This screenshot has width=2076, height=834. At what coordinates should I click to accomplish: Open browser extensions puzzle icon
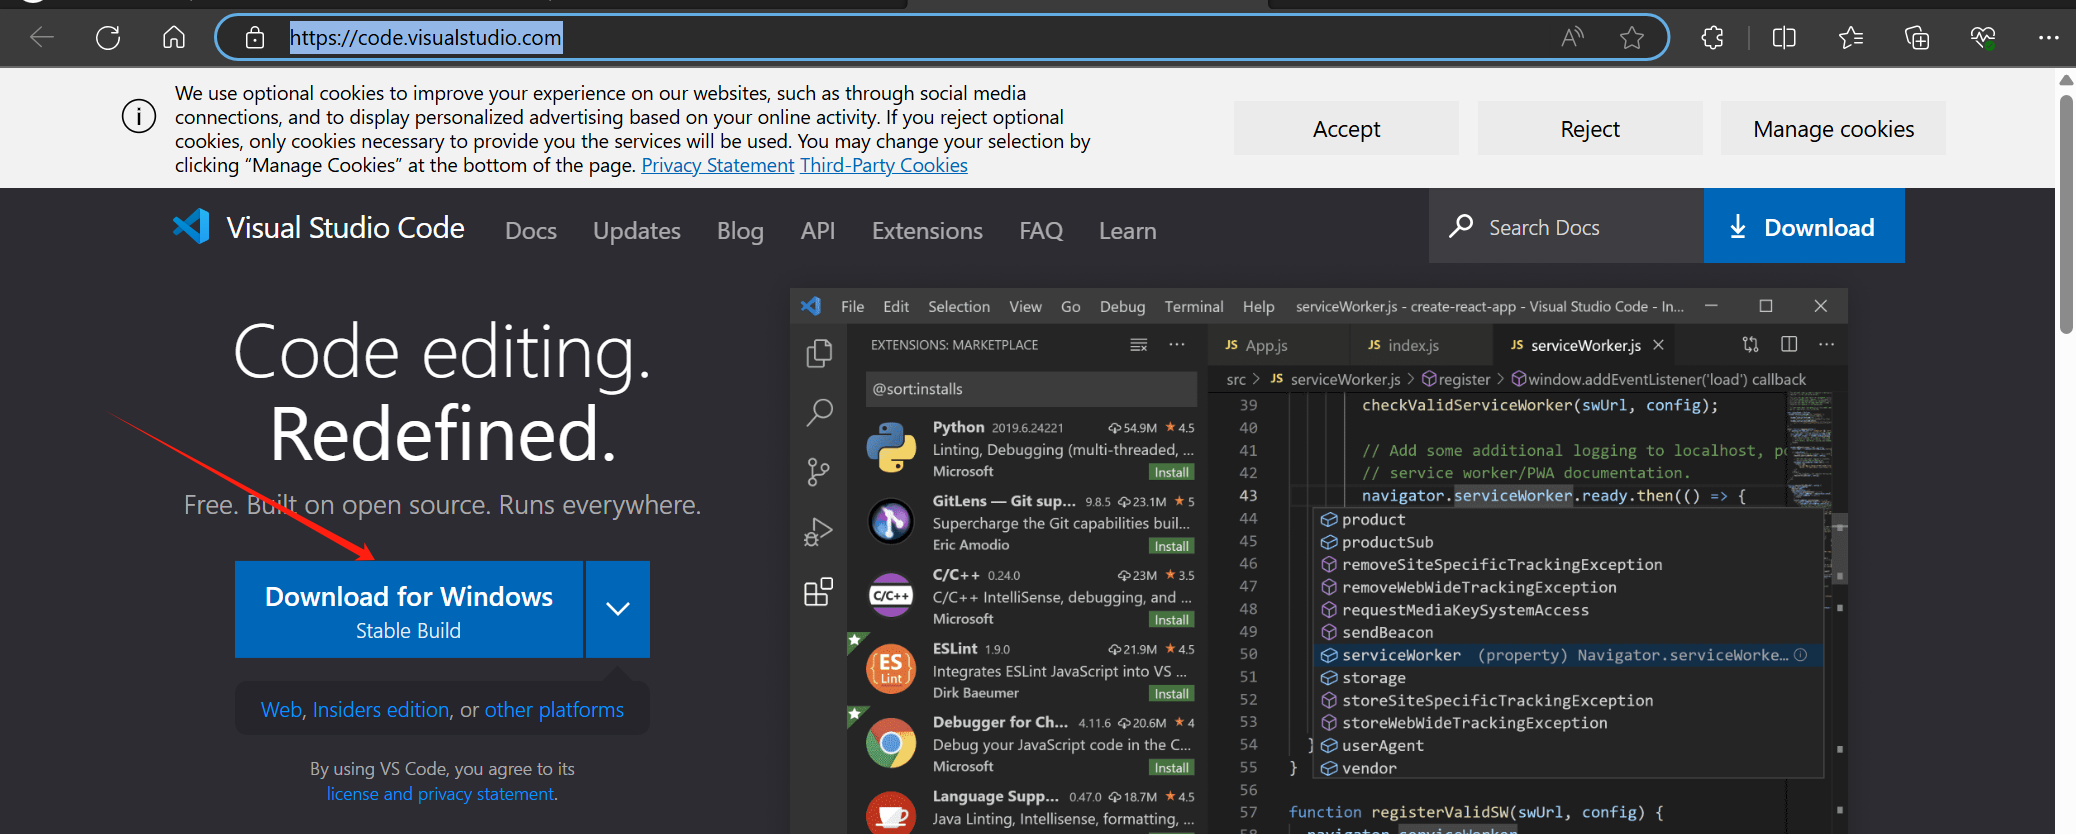pyautogui.click(x=1712, y=38)
